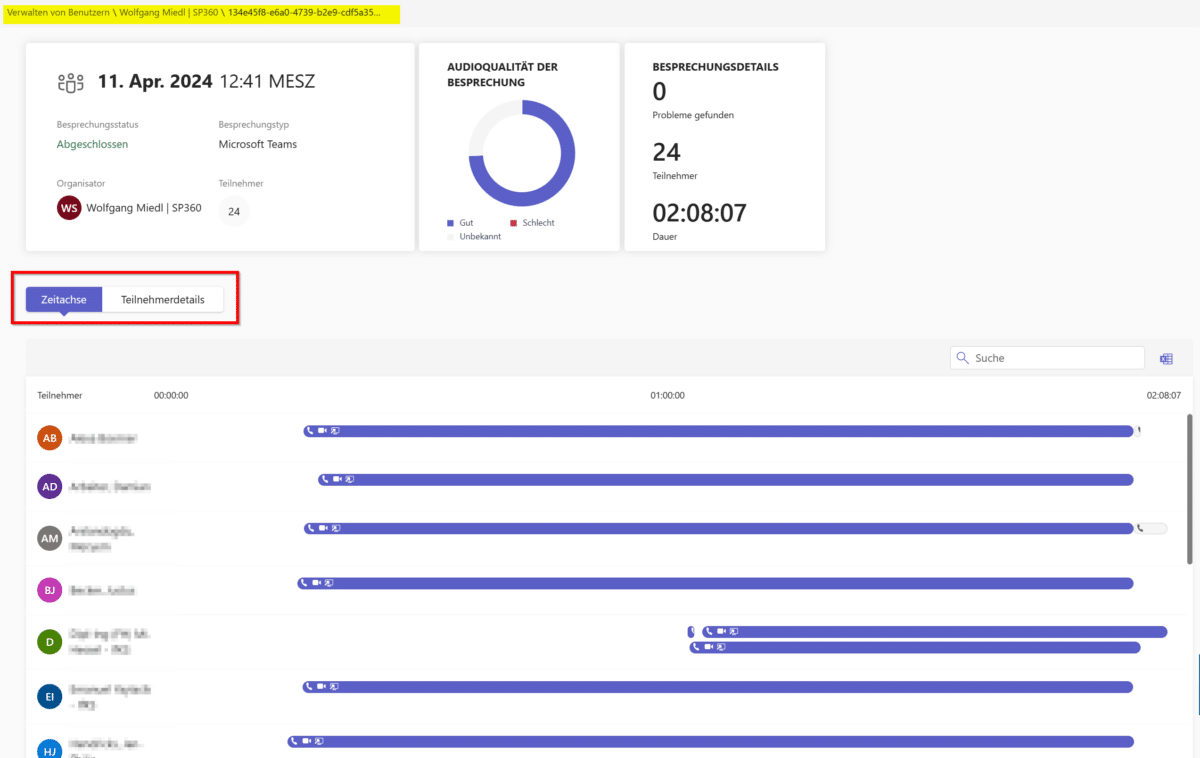The height and width of the screenshot is (758, 1200).
Task: Click the 'Gut' legend color swatch
Action: point(451,223)
